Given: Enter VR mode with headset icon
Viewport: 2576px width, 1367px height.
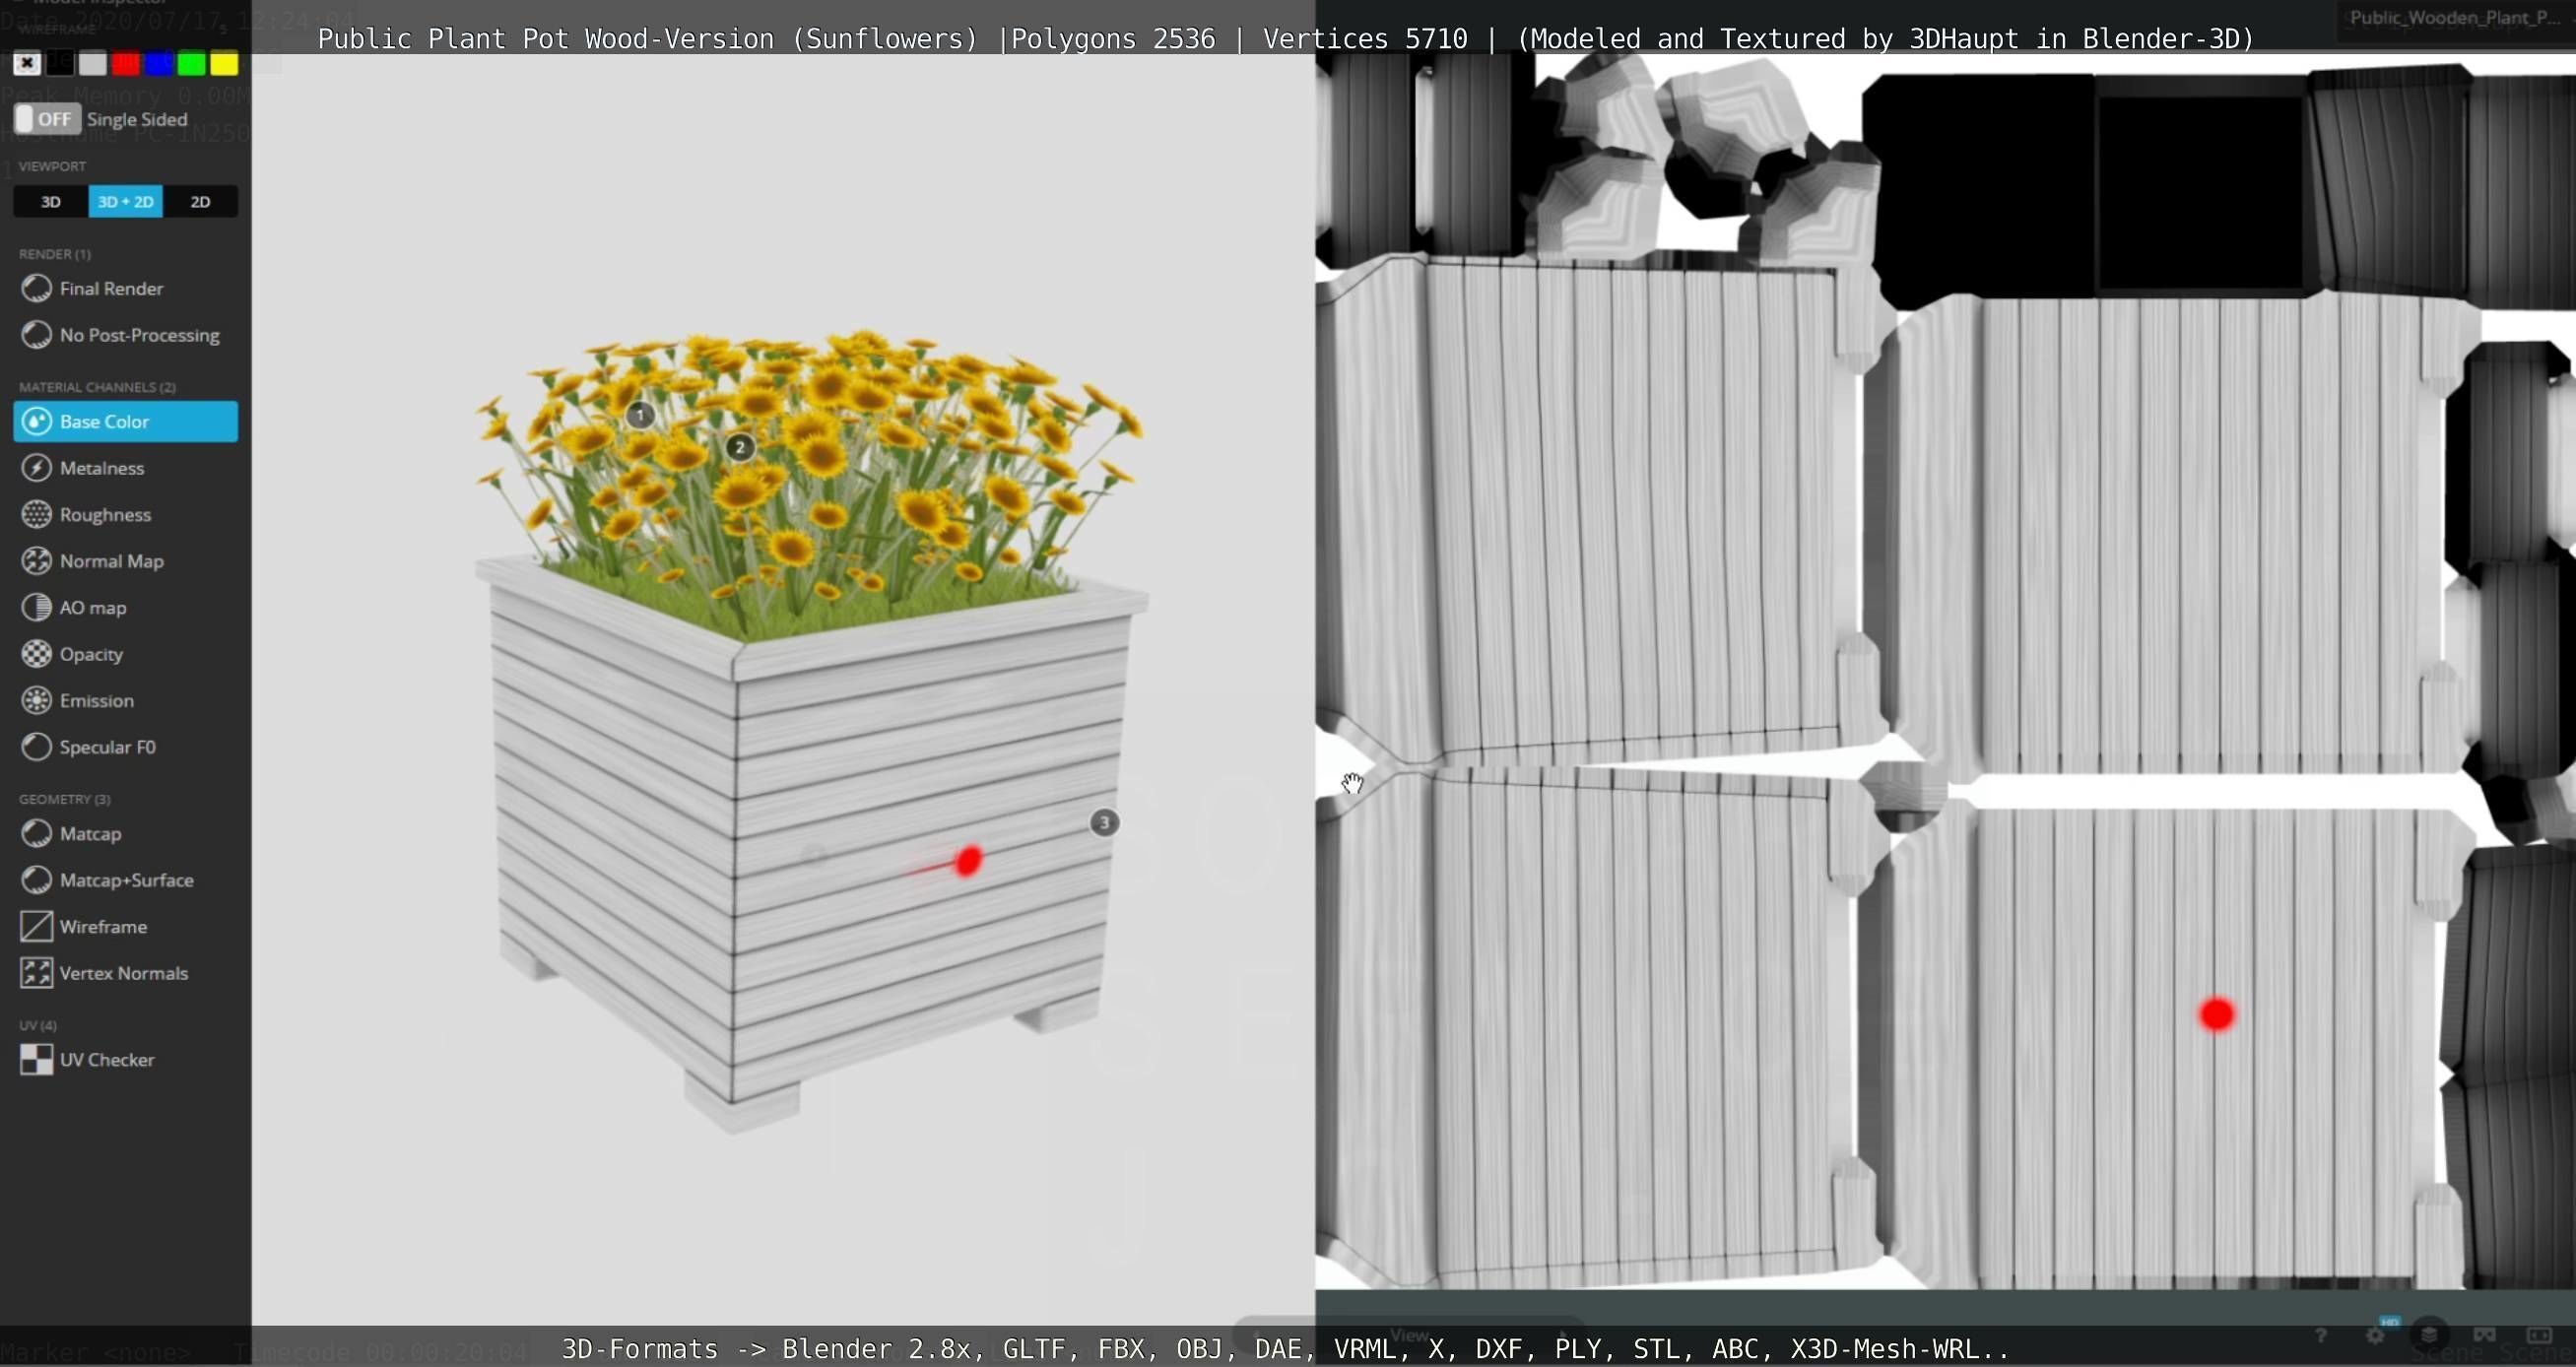Looking at the screenshot, I should coord(2484,1335).
